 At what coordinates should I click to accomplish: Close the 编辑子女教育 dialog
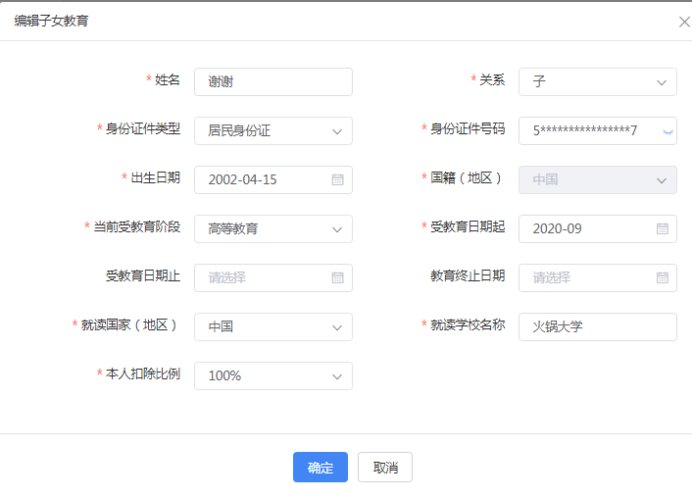pyautogui.click(x=684, y=22)
